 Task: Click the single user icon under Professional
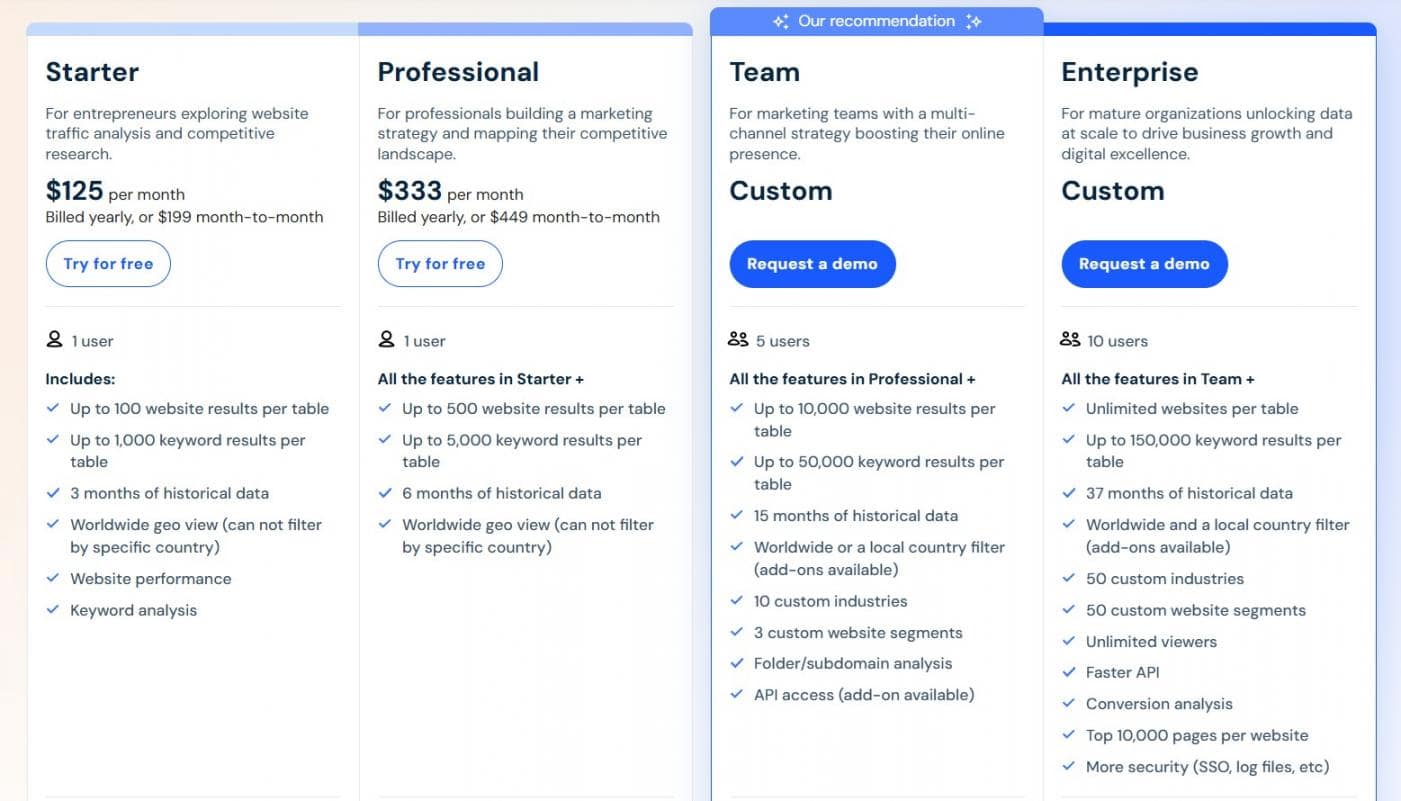[386, 340]
